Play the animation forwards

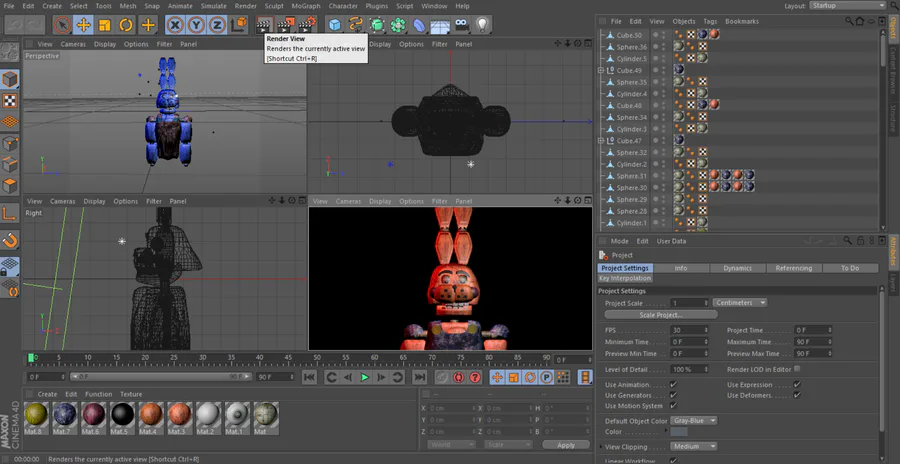[364, 377]
